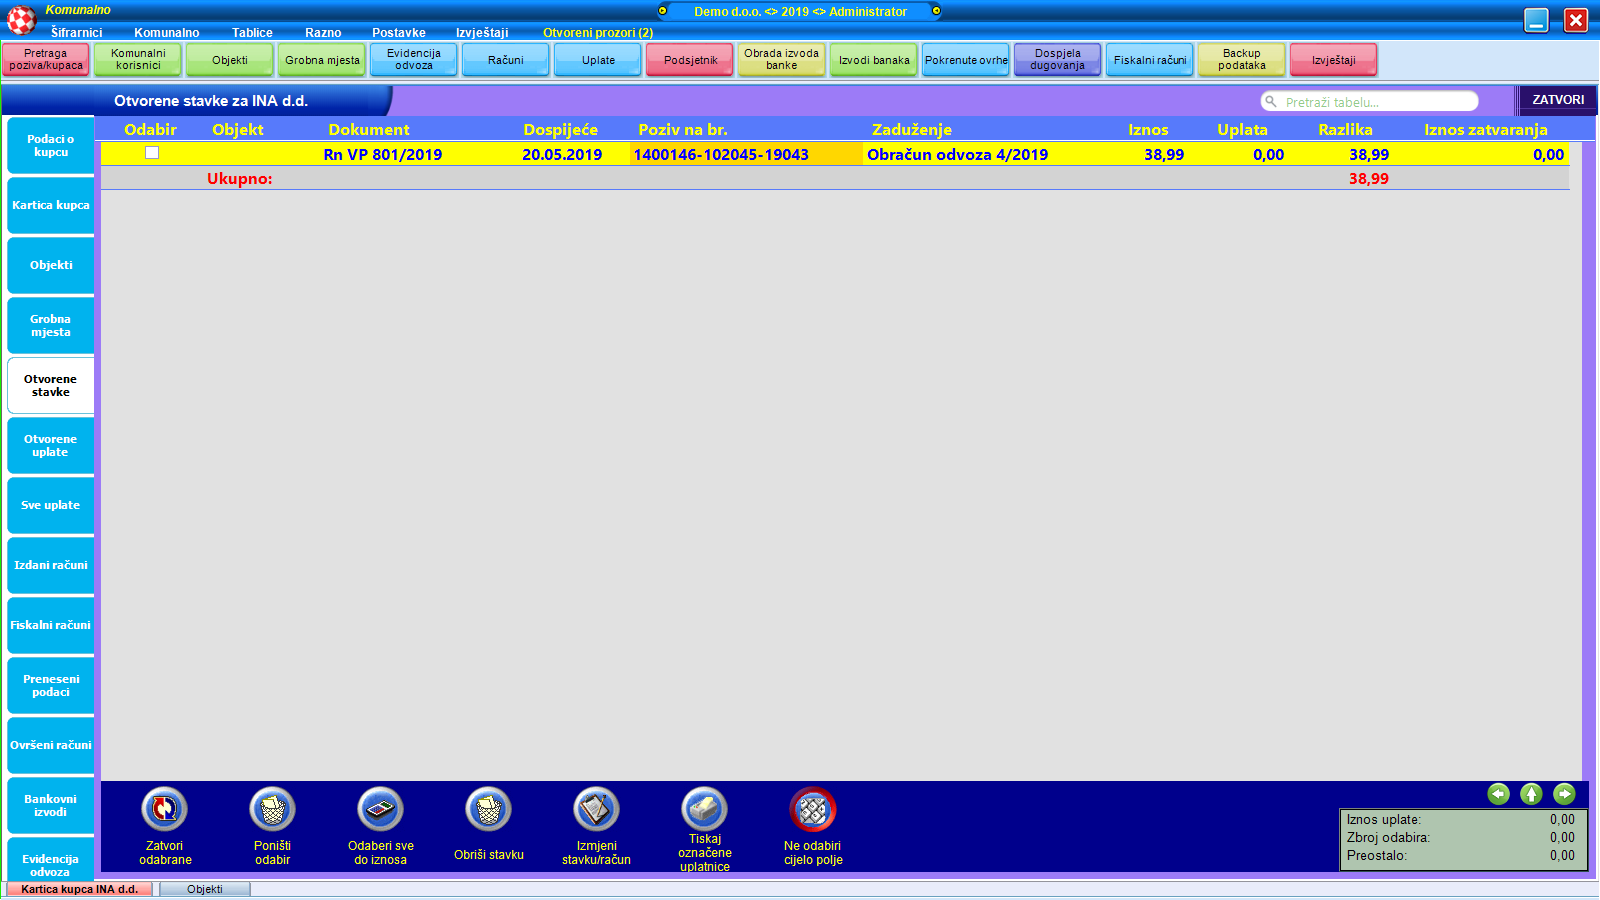Click the green left arrow icon
The image size is (1600, 900).
coord(1498,794)
